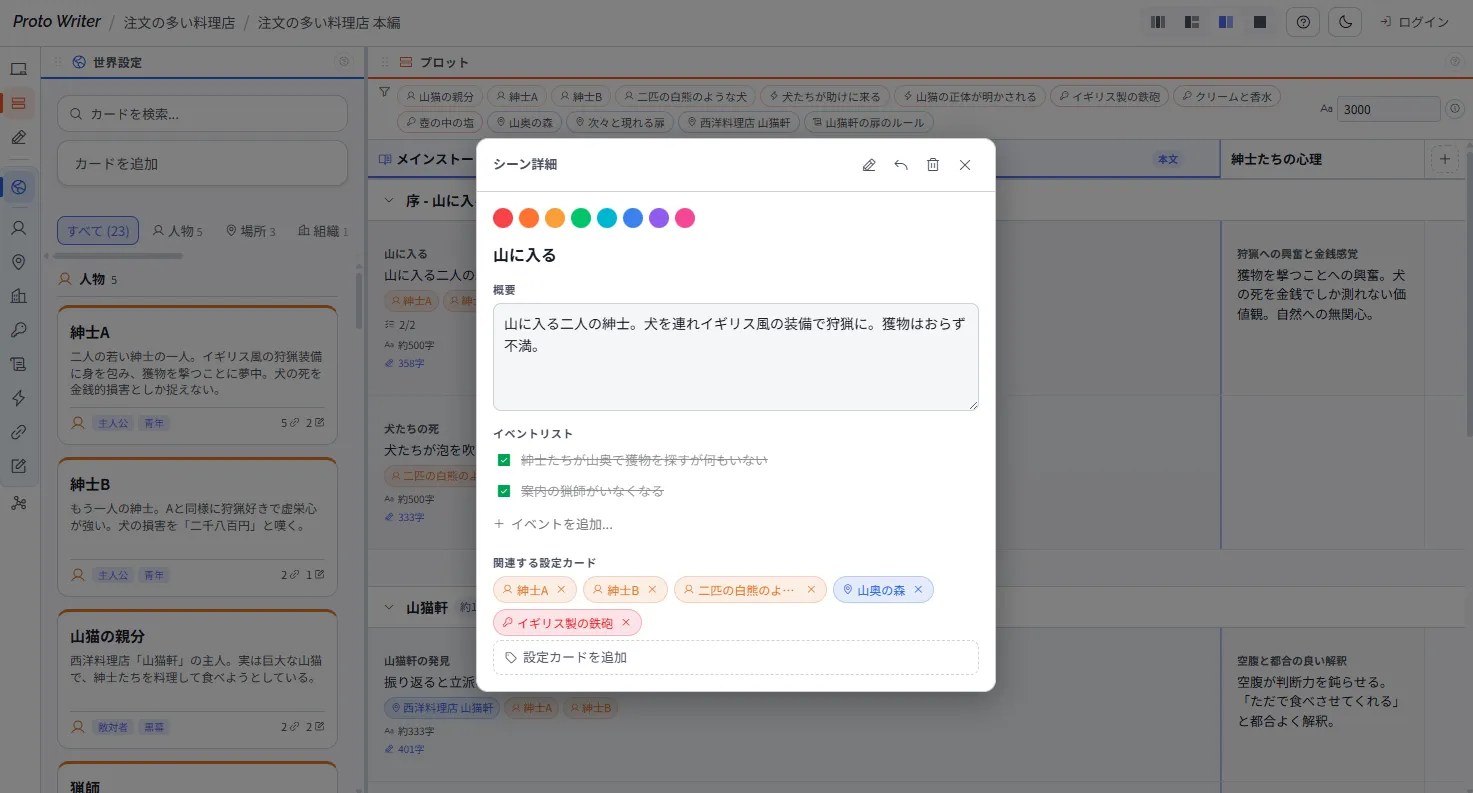
Task: Open the ログイン link
Action: tap(1413, 22)
